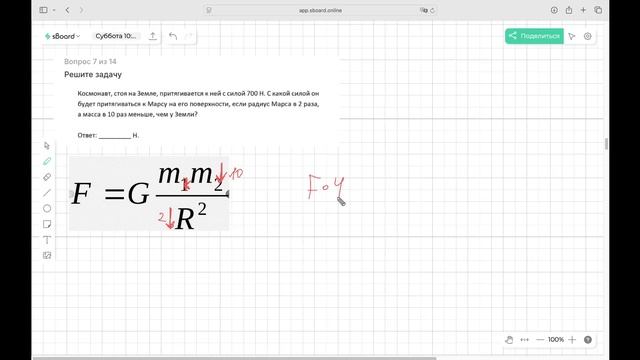
Task: Select the eraser tool
Action: (x=47, y=177)
